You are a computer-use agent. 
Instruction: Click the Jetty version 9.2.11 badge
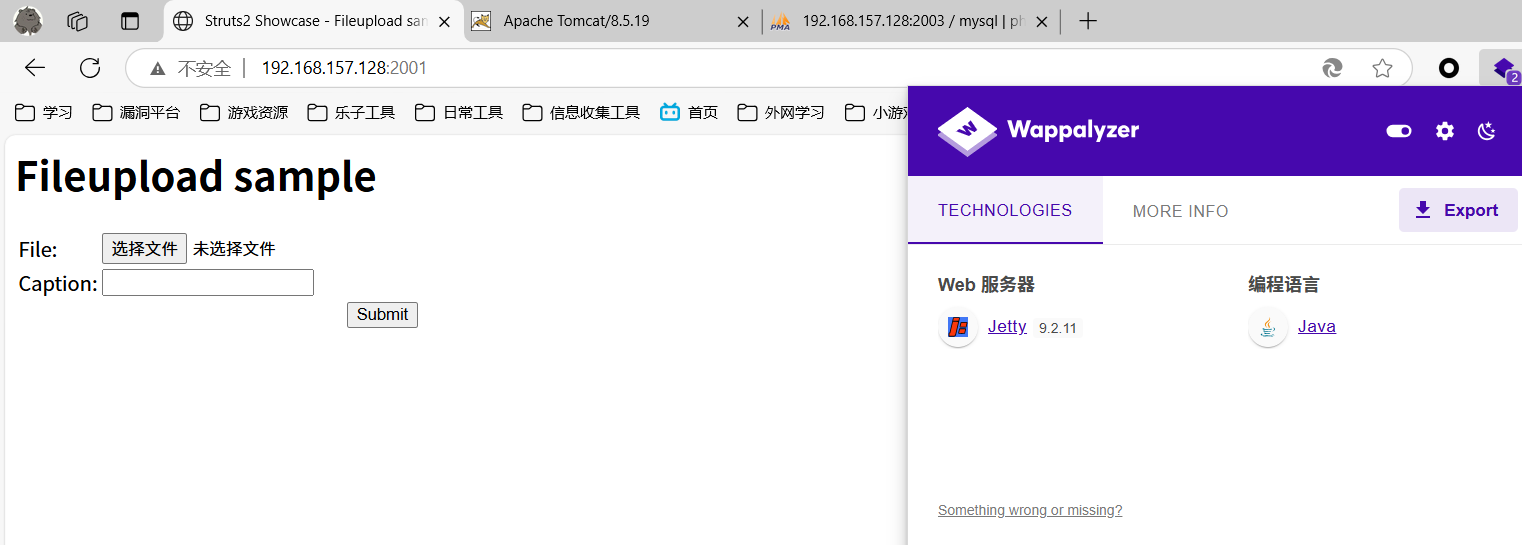point(1057,328)
